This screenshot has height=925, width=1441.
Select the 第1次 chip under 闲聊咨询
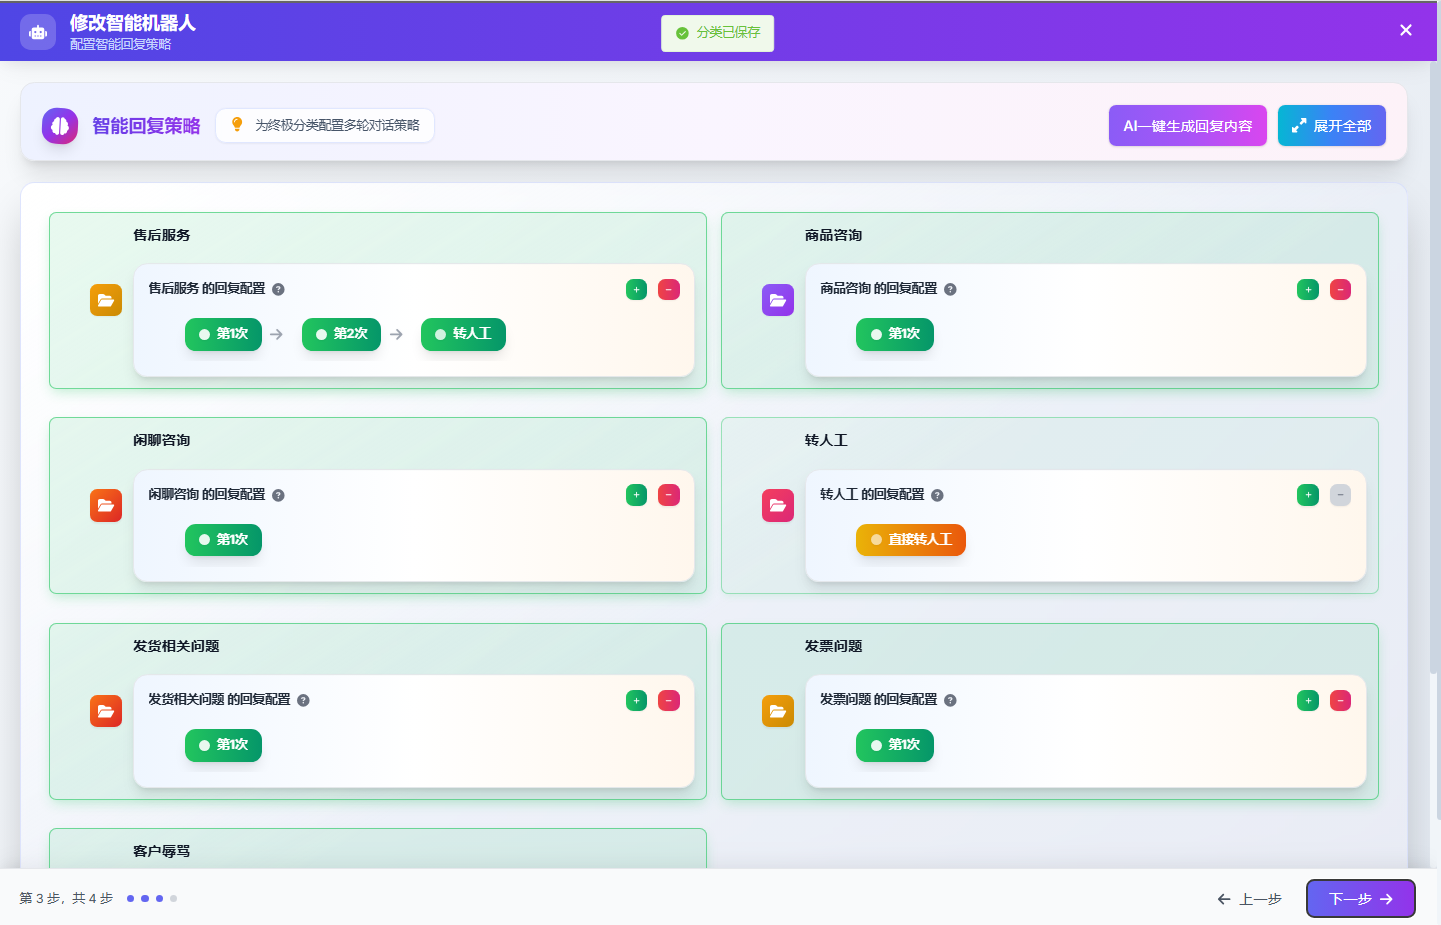click(223, 540)
